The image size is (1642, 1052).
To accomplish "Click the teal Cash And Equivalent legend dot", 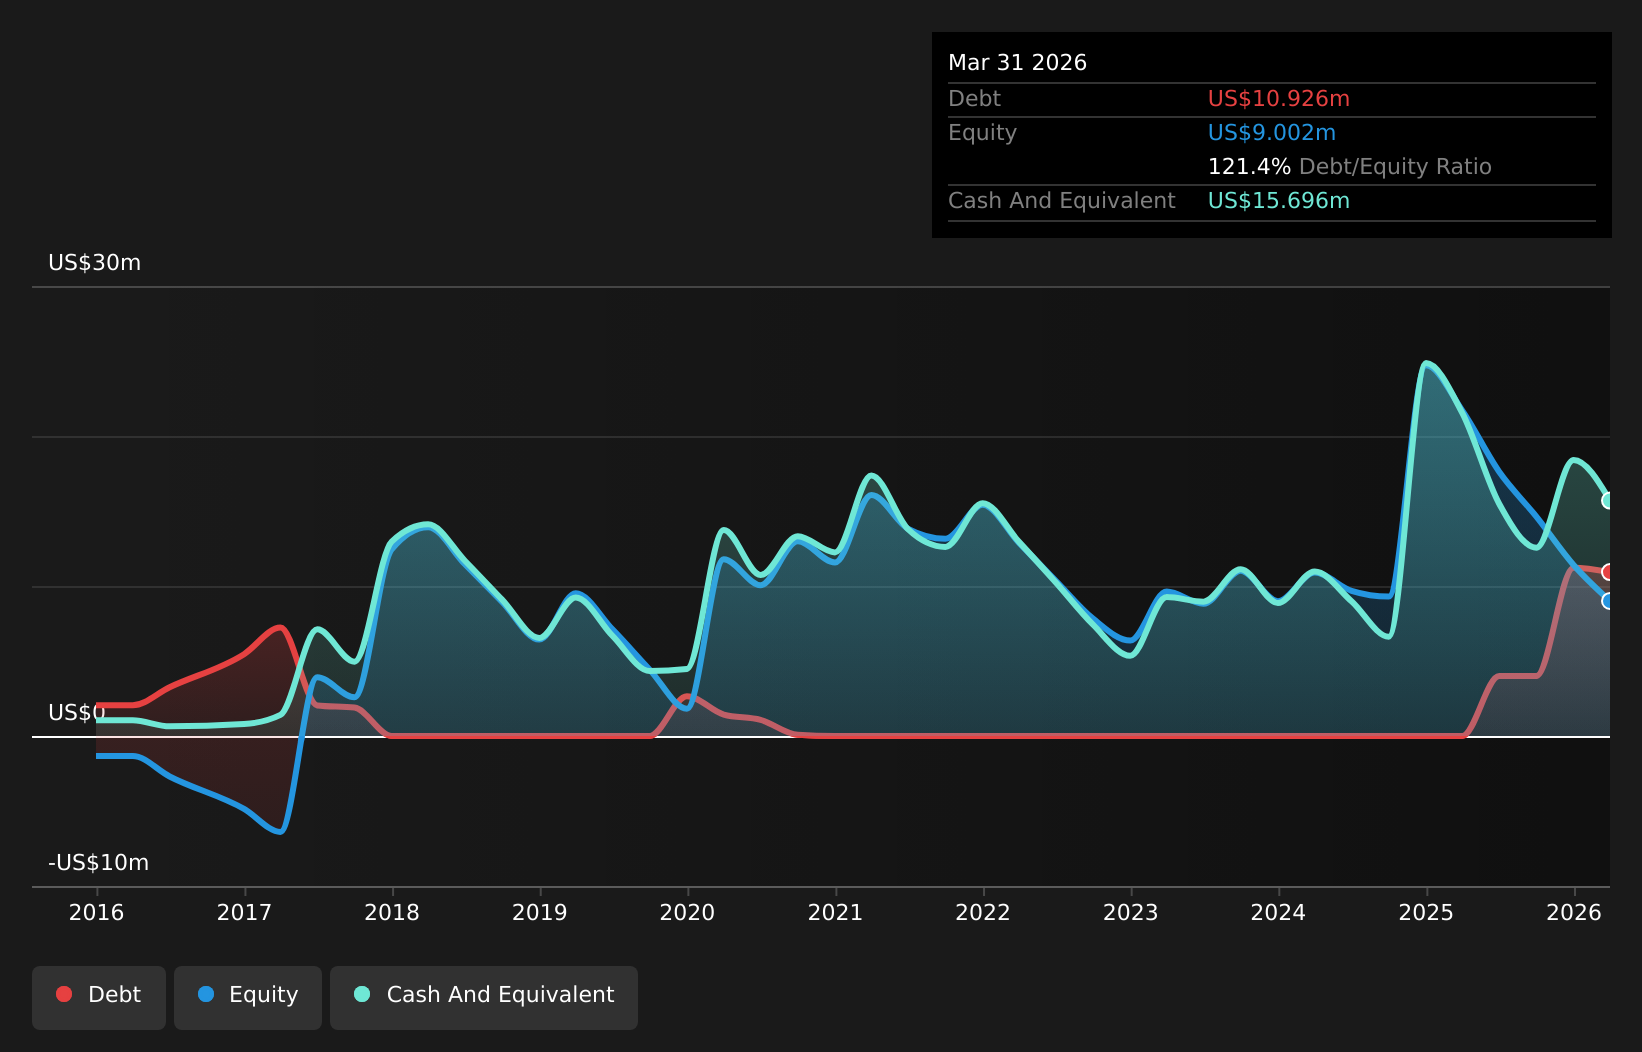I will 362,994.
